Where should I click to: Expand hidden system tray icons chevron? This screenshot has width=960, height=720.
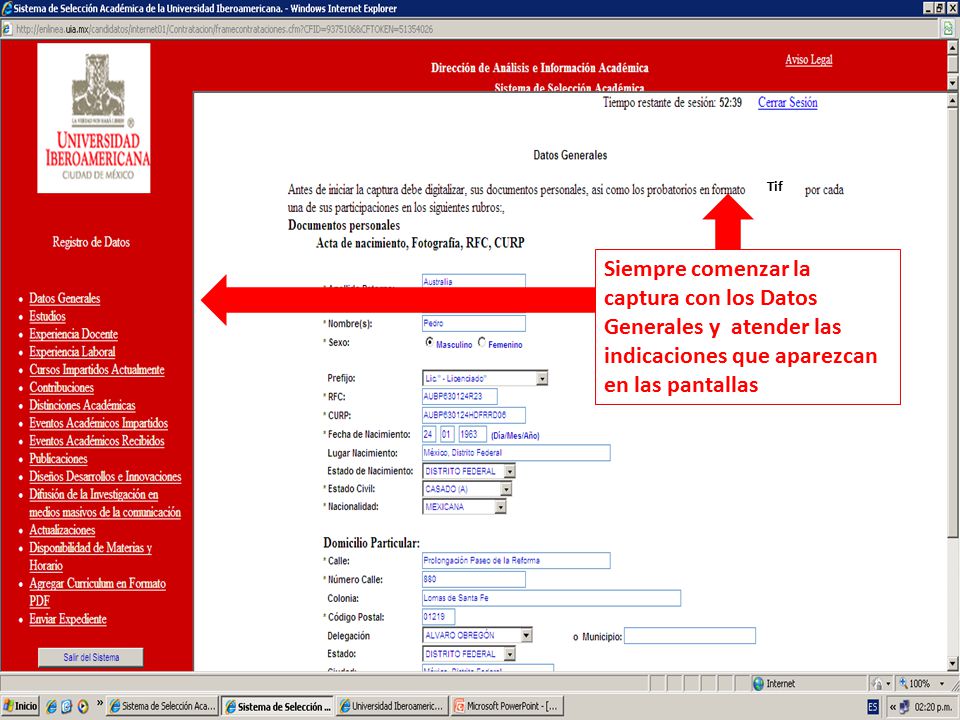point(893,707)
